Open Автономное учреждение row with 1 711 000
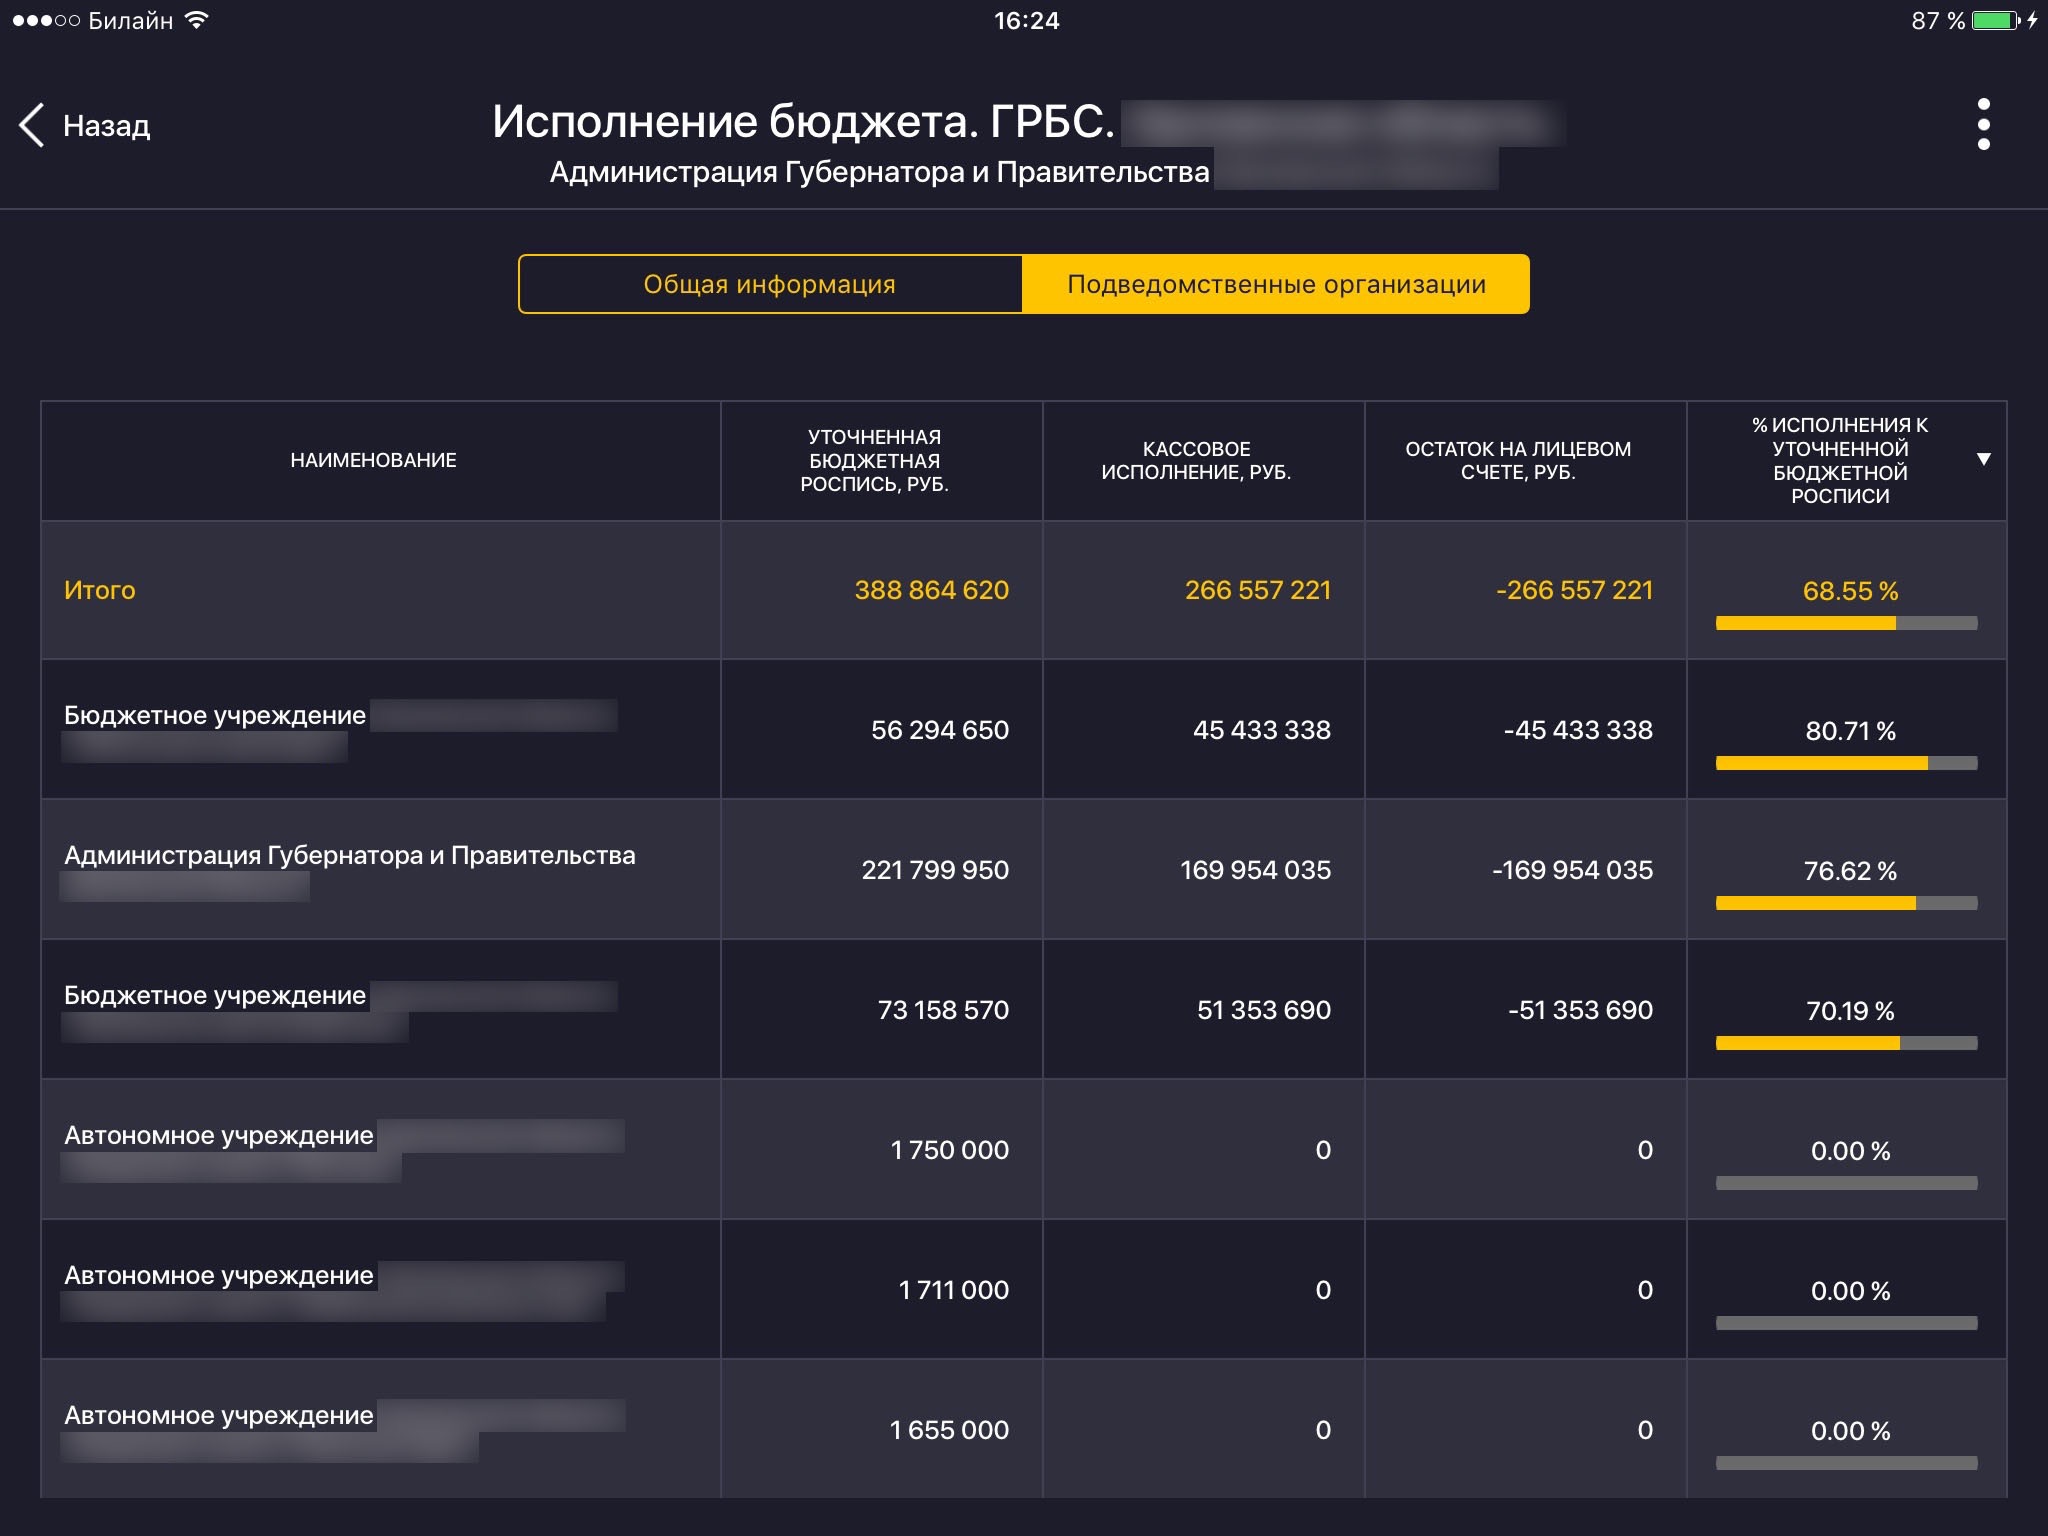Image resolution: width=2048 pixels, height=1536 pixels. [1024, 1290]
